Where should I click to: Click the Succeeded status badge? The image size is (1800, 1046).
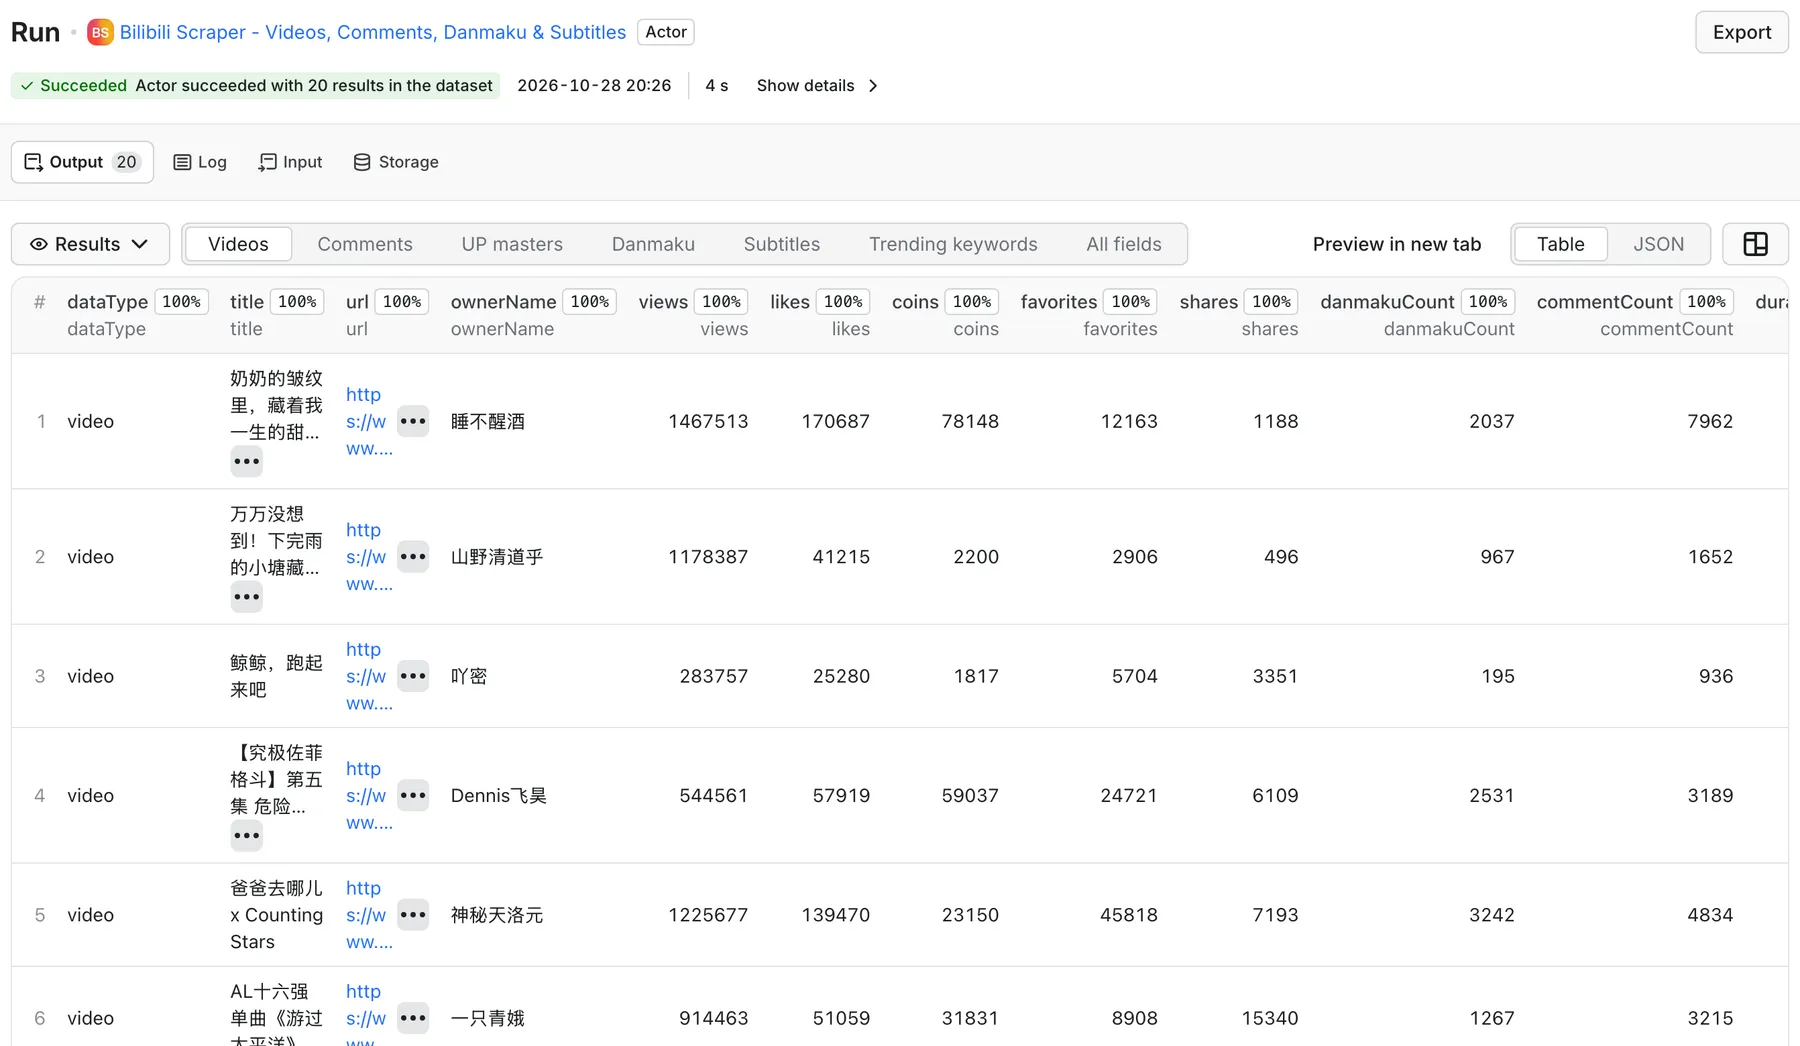[255, 86]
